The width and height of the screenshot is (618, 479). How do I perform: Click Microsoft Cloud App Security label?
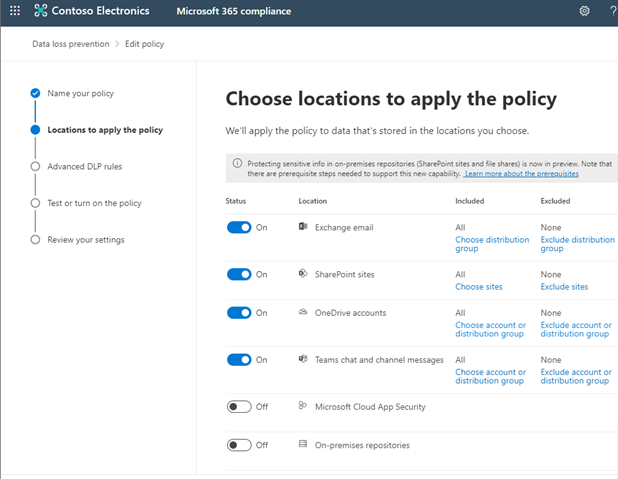click(x=370, y=406)
